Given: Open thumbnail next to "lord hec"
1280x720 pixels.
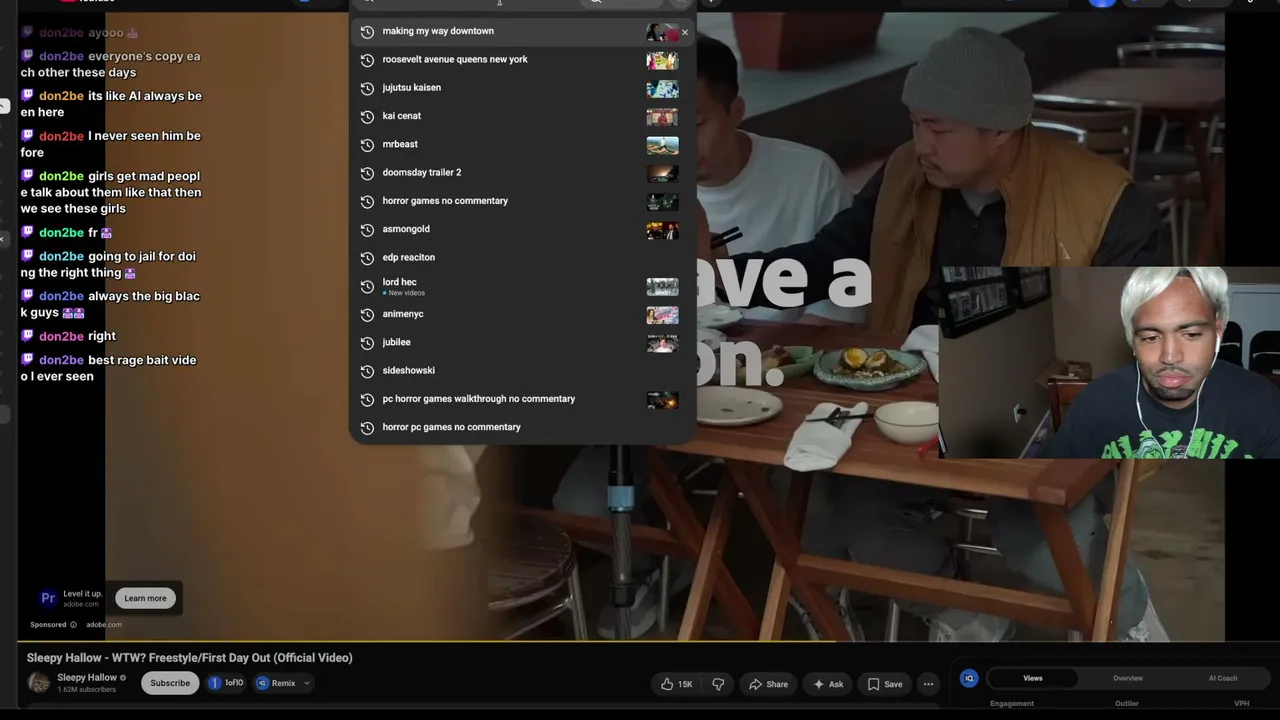Looking at the screenshot, I should [662, 286].
